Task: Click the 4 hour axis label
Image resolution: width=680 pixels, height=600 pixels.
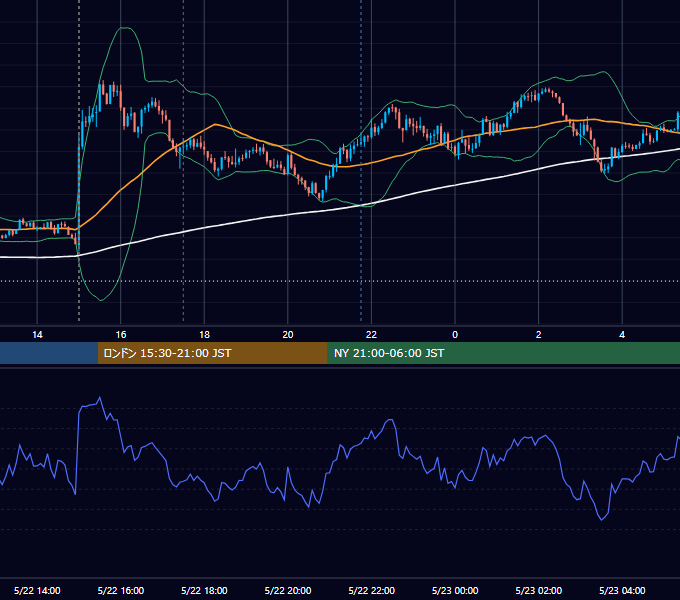Action: (622, 335)
